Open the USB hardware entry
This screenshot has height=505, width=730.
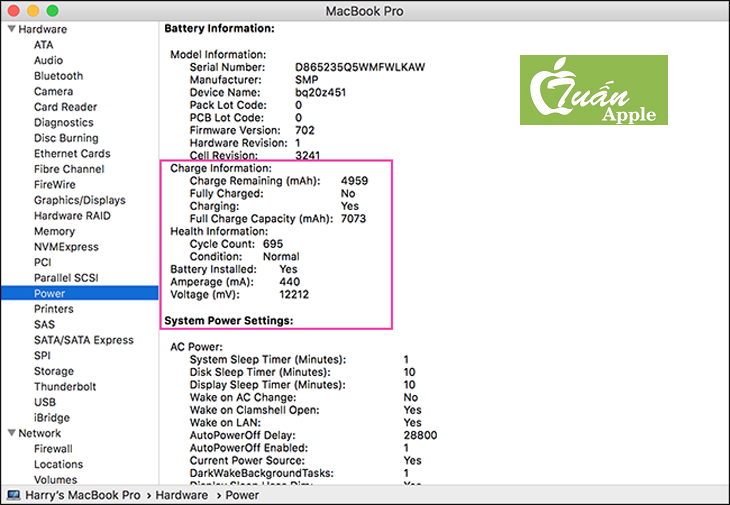click(x=45, y=403)
